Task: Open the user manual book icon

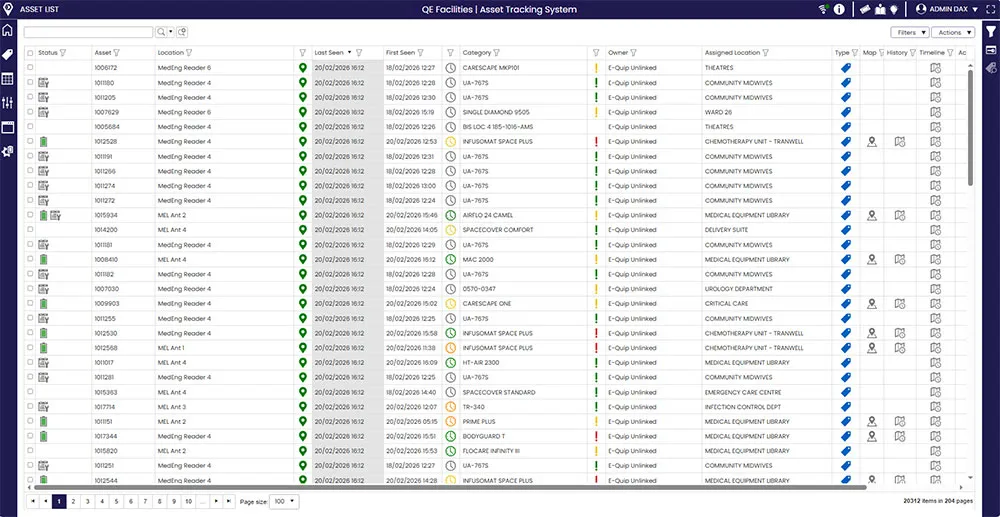Action: tap(881, 9)
